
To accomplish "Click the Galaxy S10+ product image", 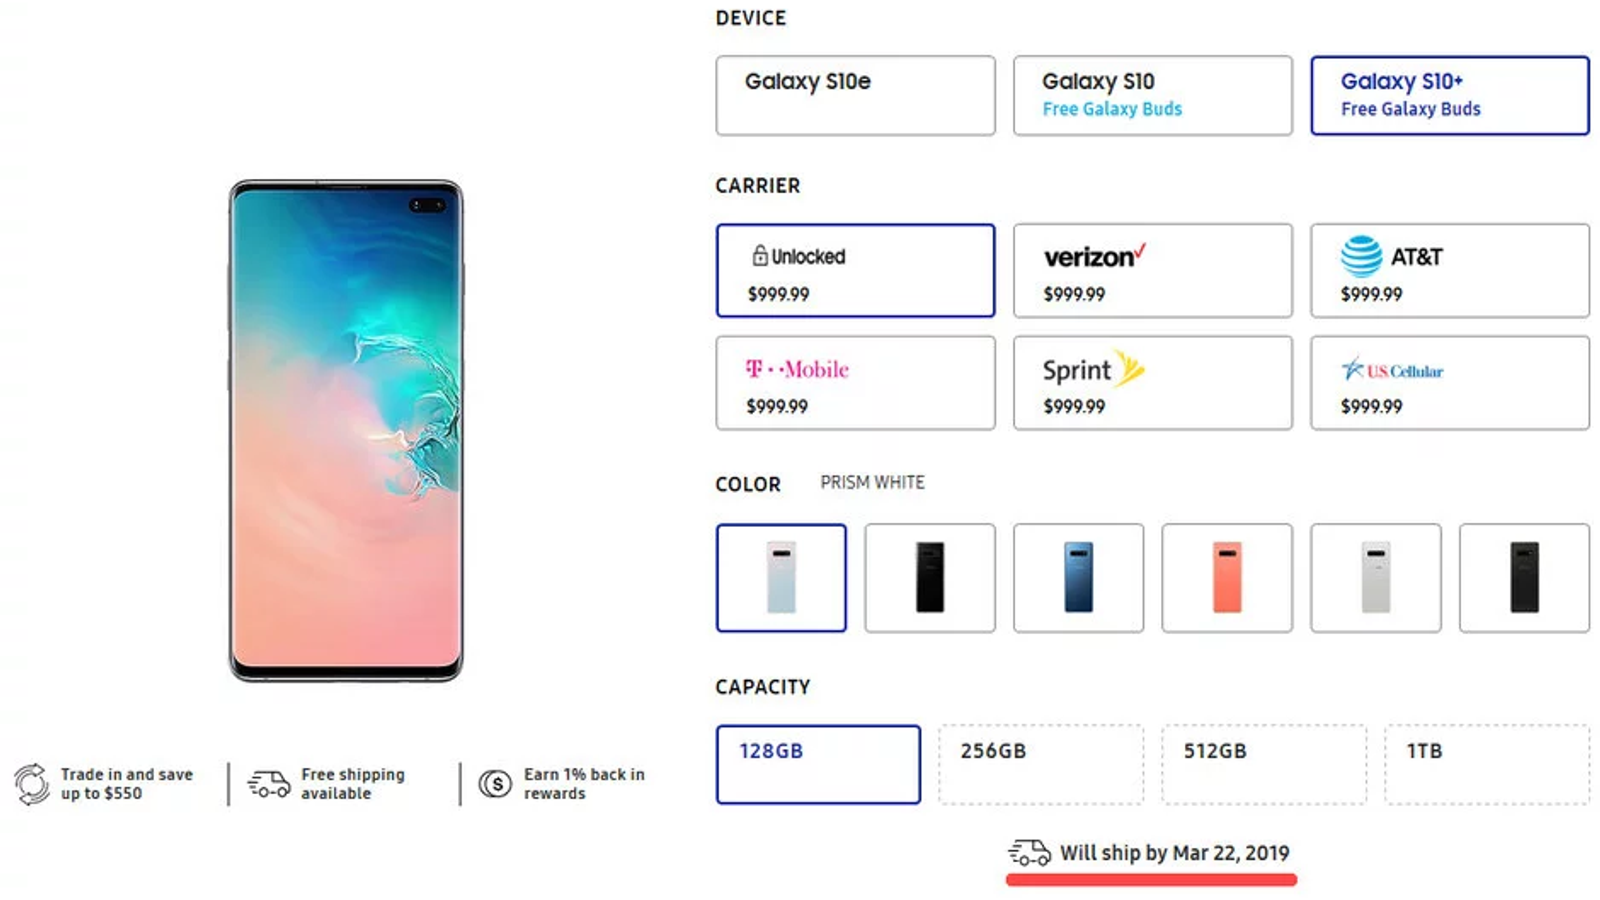I will coord(346,431).
